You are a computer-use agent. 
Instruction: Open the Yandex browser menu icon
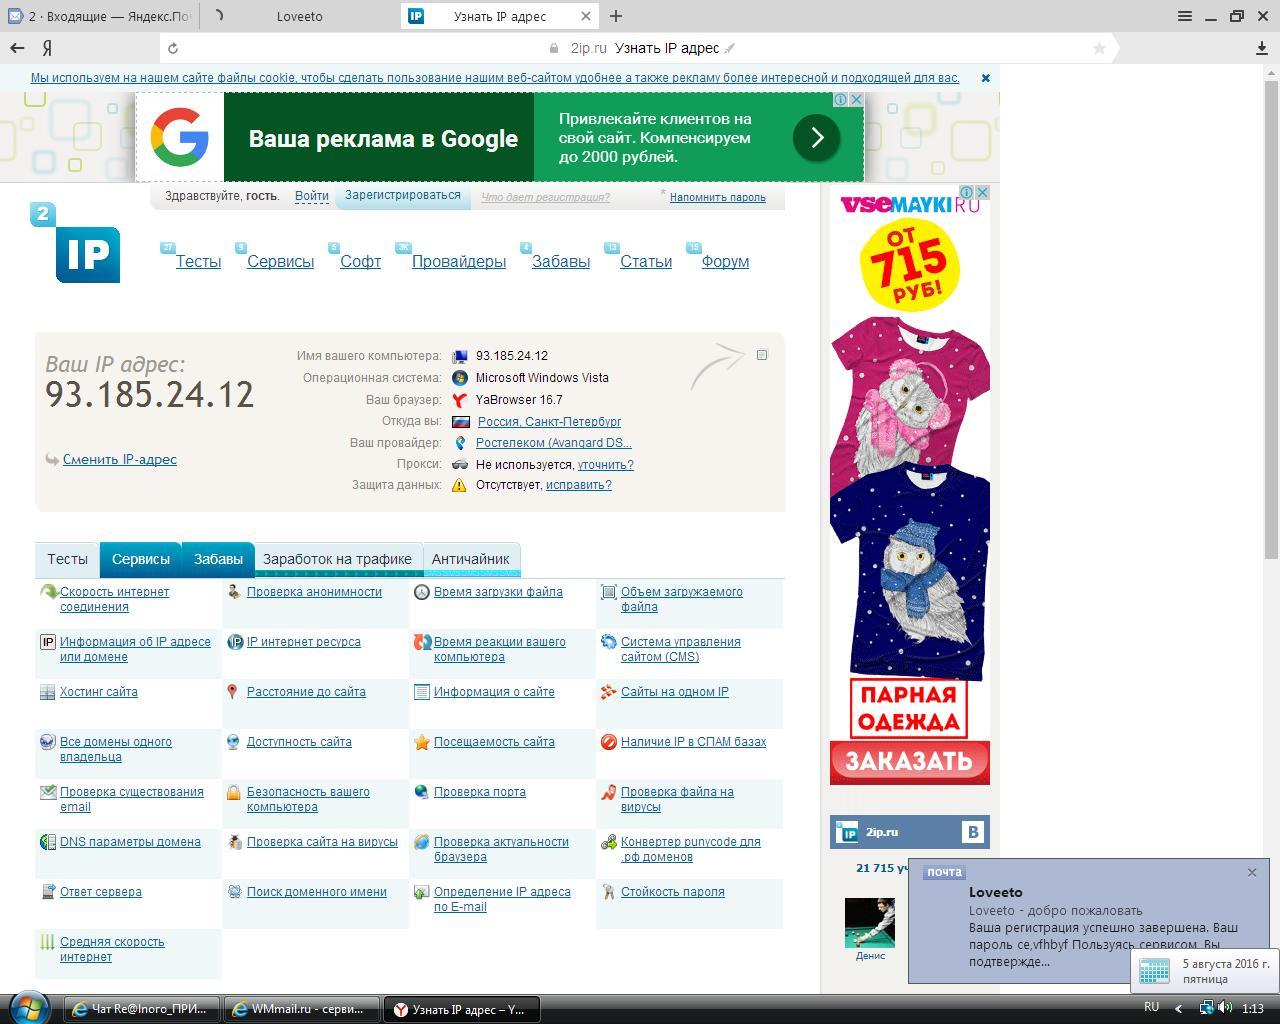click(x=1185, y=16)
